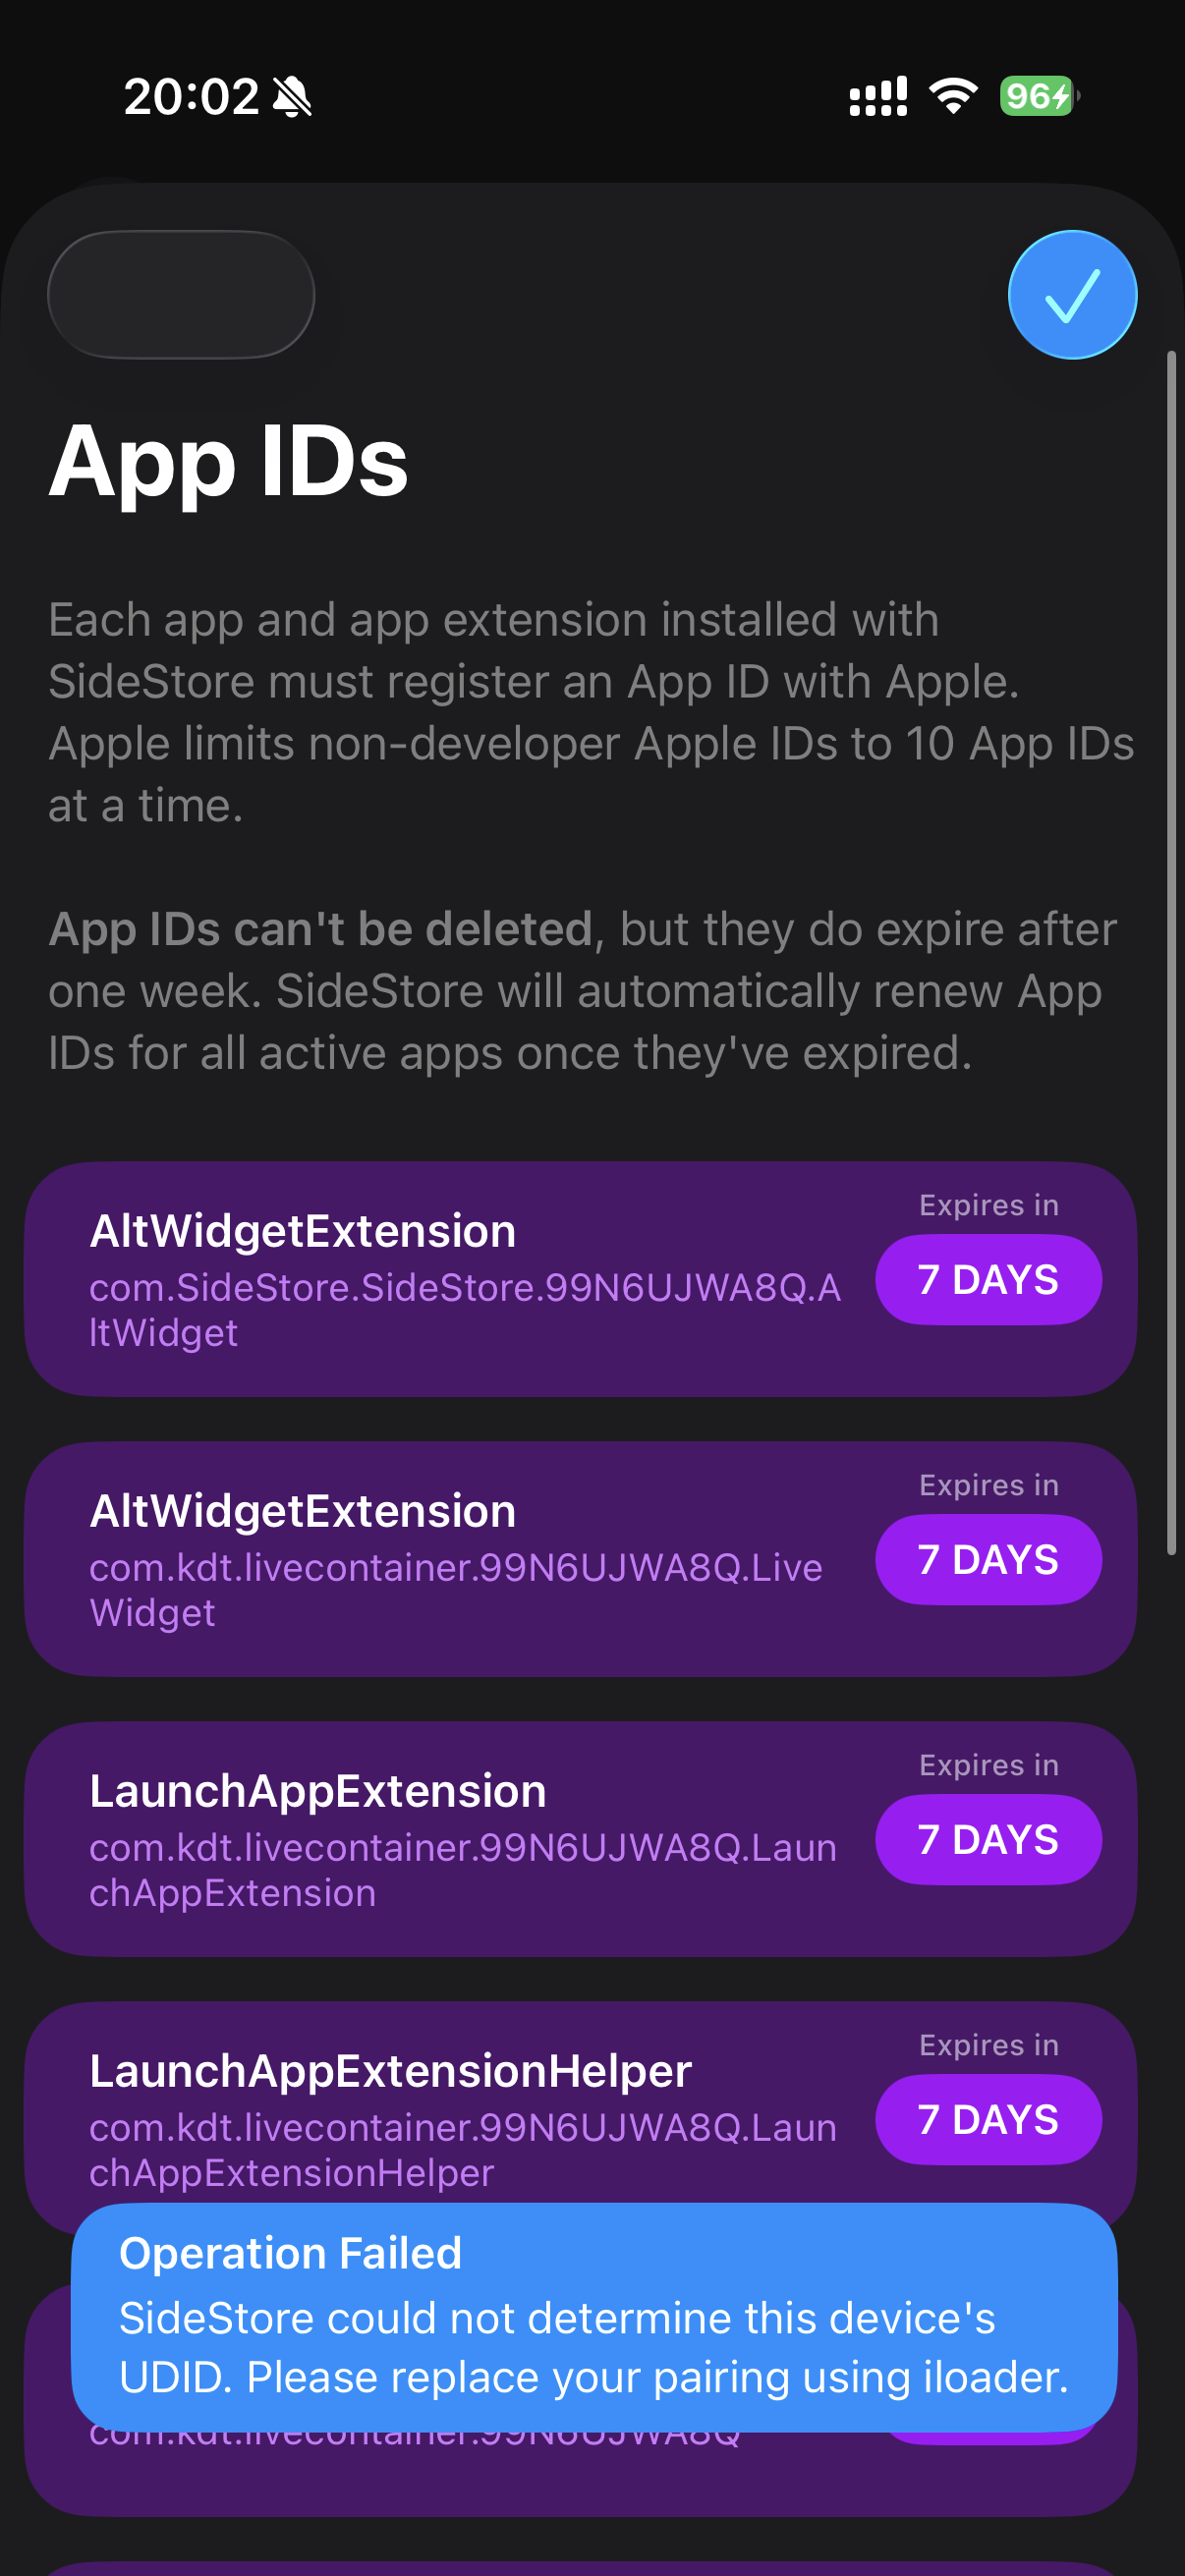The image size is (1185, 2576).
Task: Open the LiveWidget AltWidgetExtension card
Action: 580,1559
